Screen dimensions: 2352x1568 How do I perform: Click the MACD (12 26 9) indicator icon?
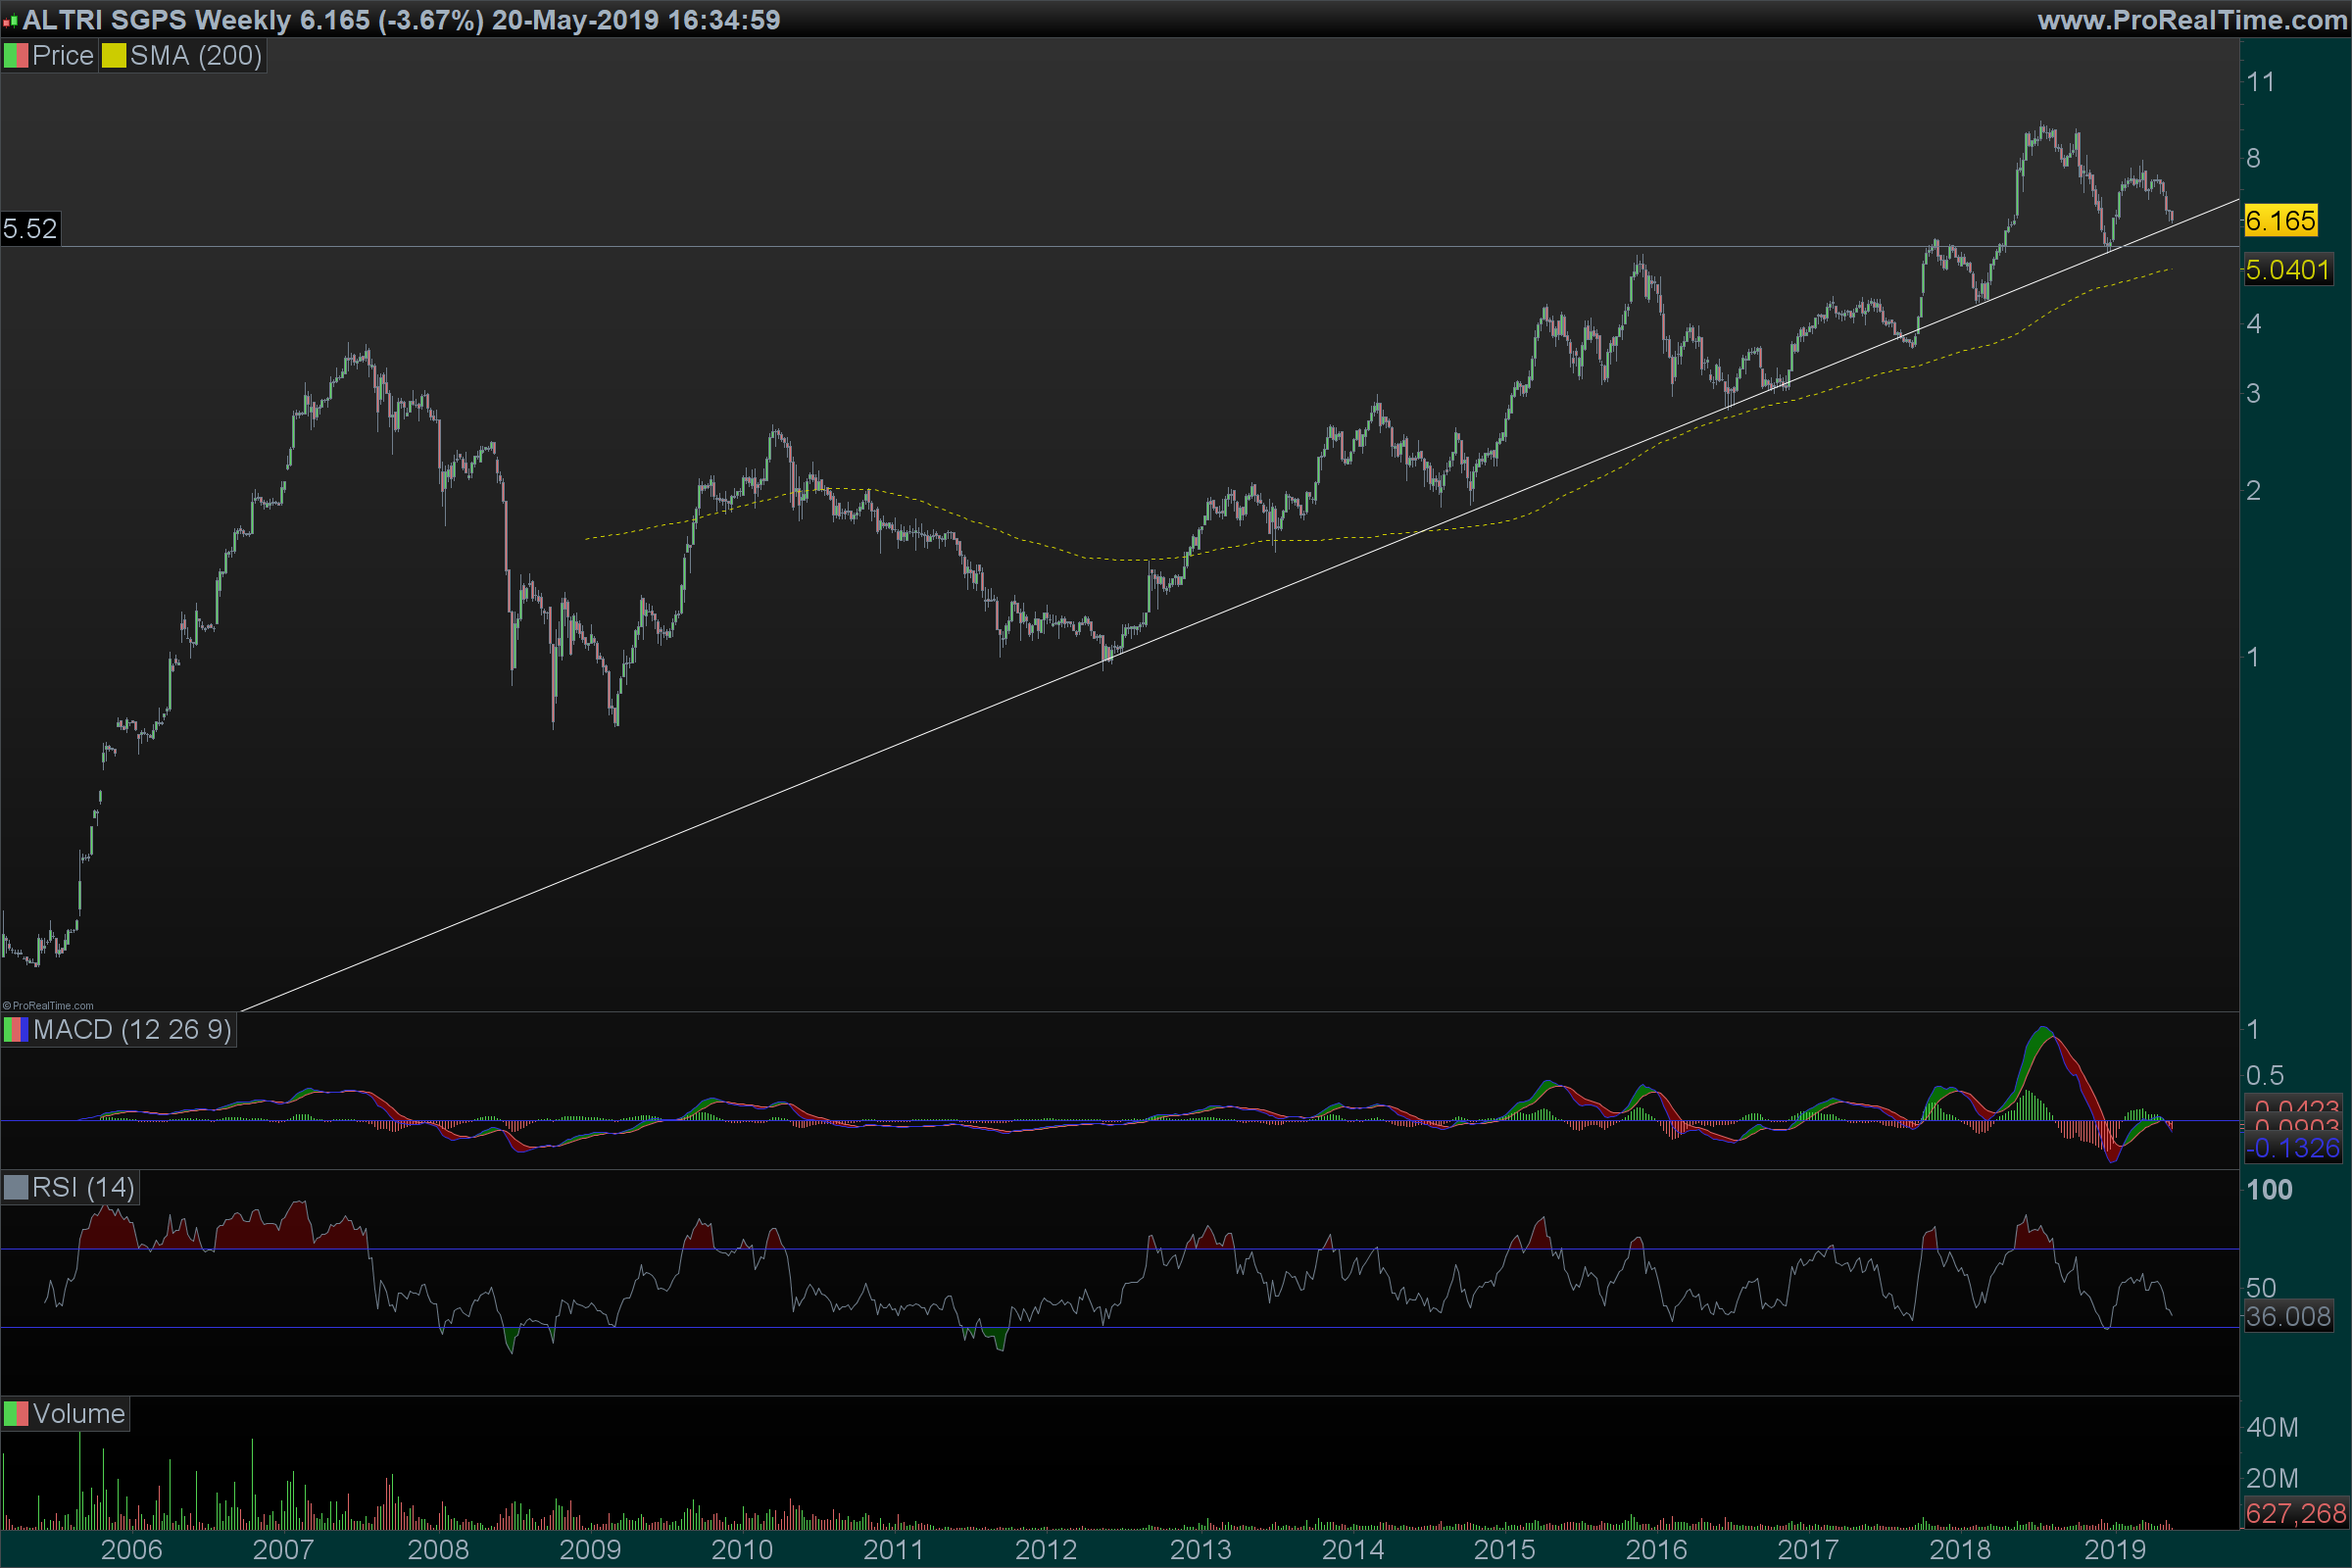click(x=16, y=1030)
